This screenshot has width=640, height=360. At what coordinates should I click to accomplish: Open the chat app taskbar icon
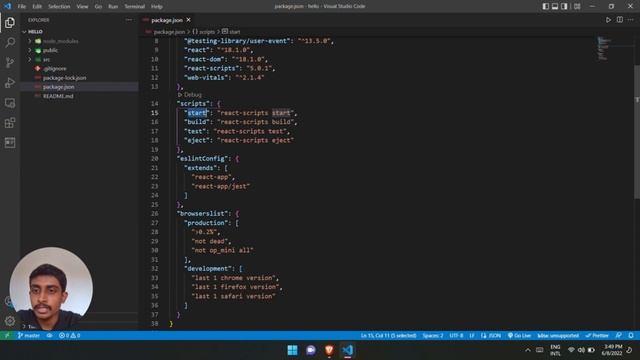tap(311, 350)
